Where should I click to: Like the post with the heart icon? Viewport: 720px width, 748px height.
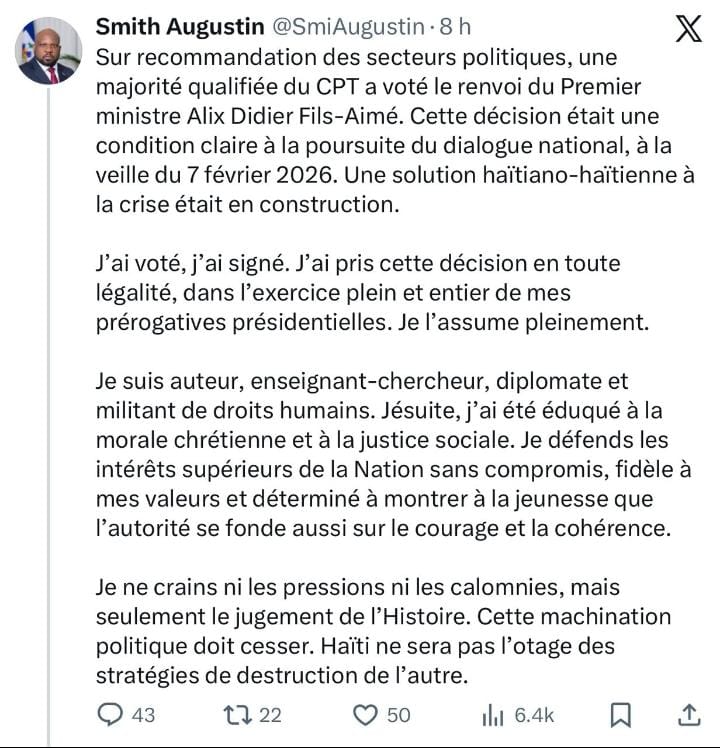point(367,715)
